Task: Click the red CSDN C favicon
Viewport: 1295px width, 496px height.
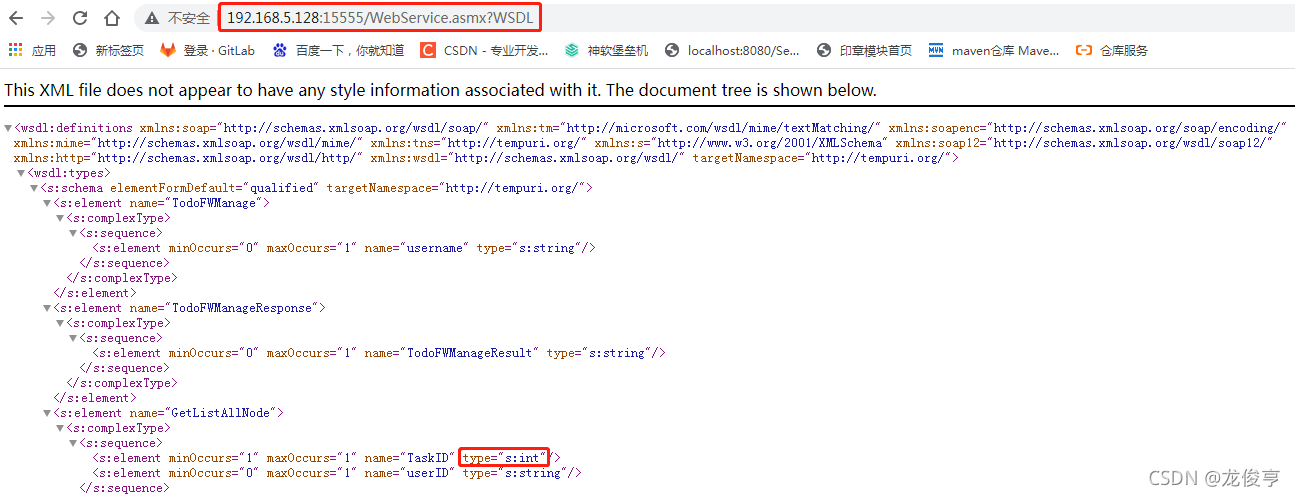Action: pyautogui.click(x=428, y=50)
